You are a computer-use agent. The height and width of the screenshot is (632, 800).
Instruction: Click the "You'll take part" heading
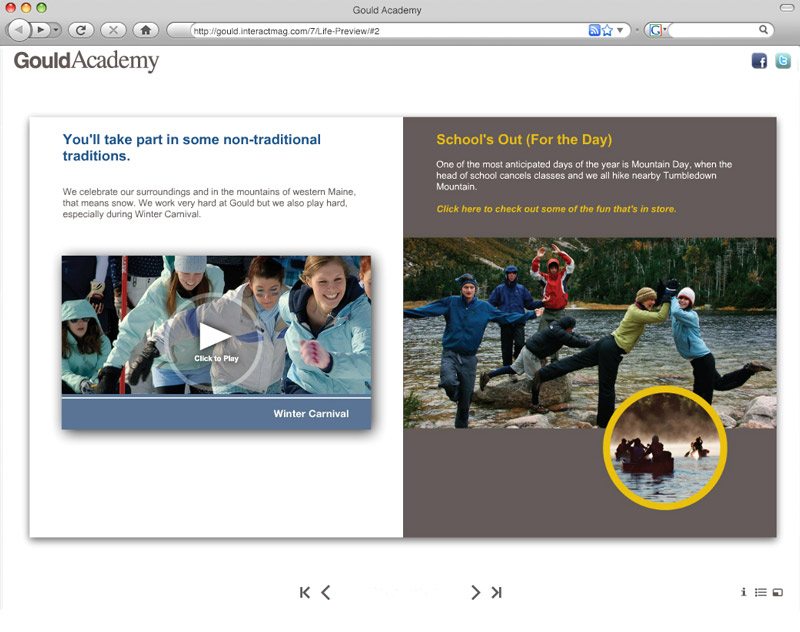tap(192, 147)
